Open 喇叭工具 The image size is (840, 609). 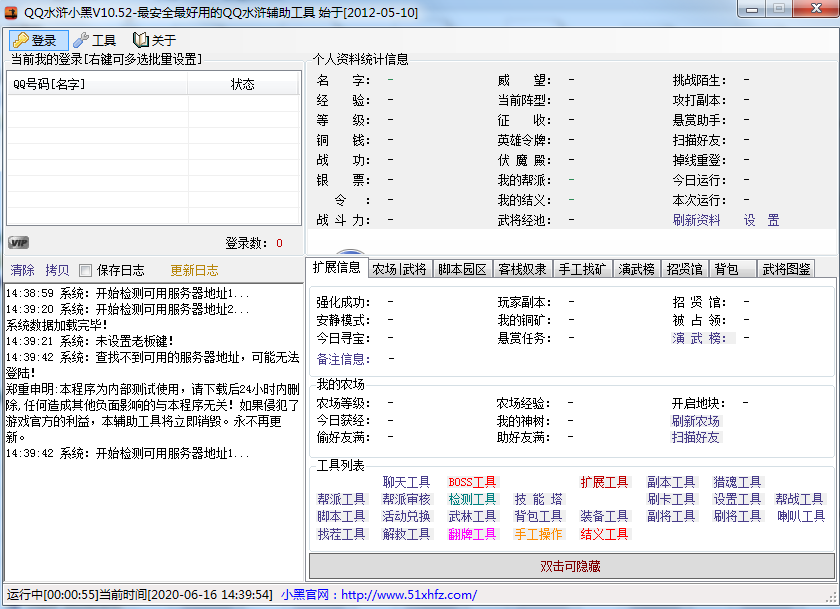pyautogui.click(x=801, y=516)
